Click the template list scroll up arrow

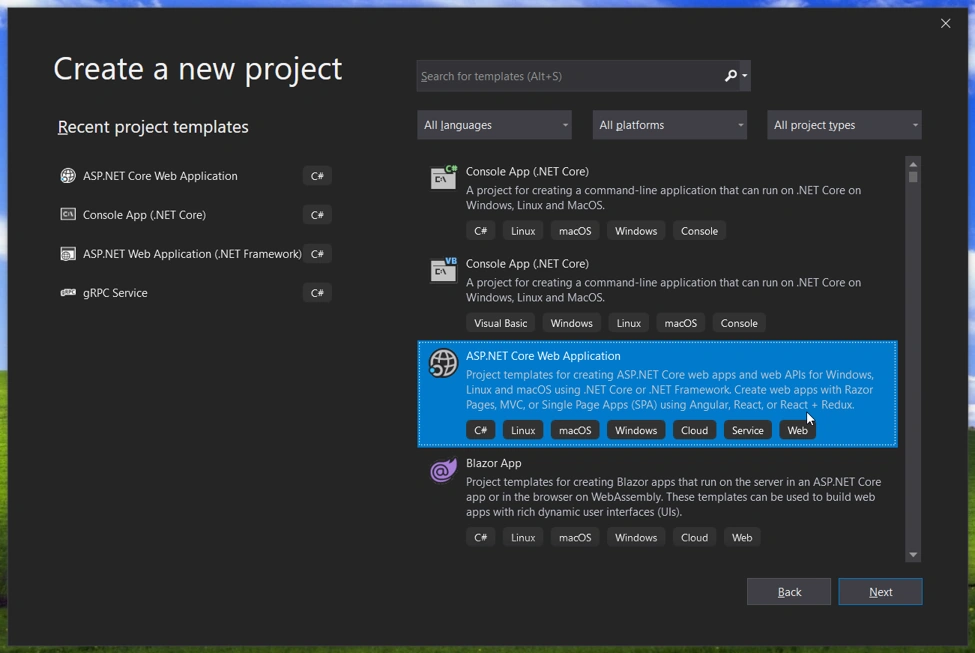pos(913,164)
